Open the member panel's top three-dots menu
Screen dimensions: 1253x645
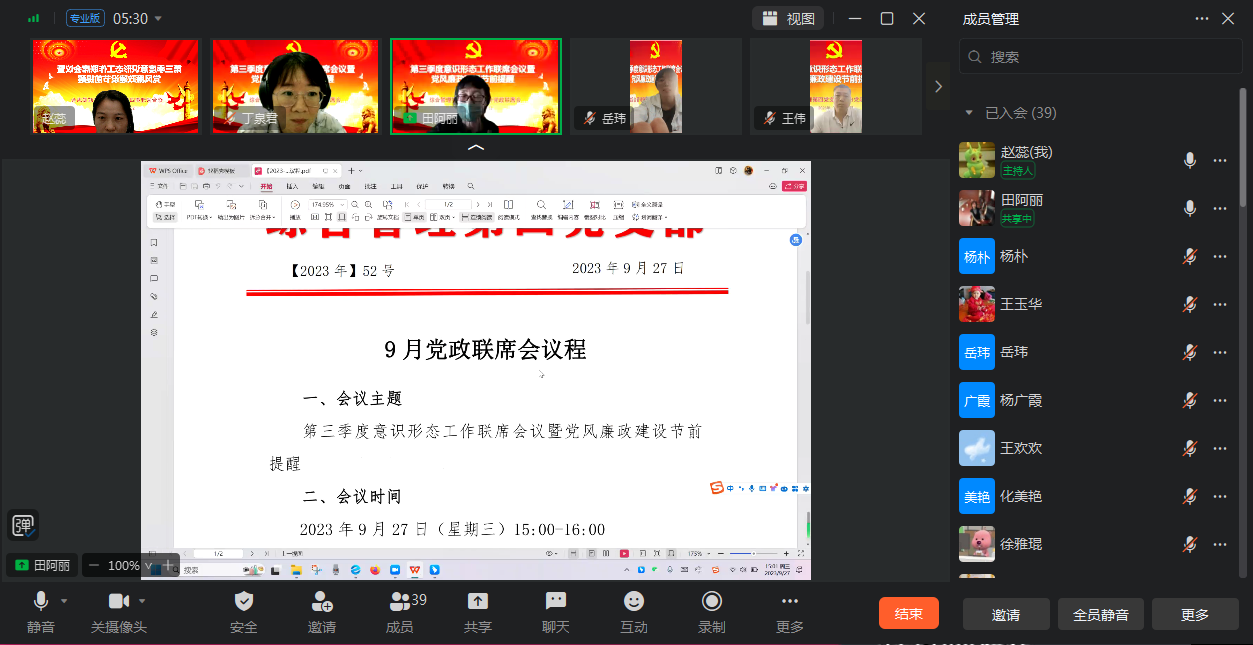[x=1202, y=18]
